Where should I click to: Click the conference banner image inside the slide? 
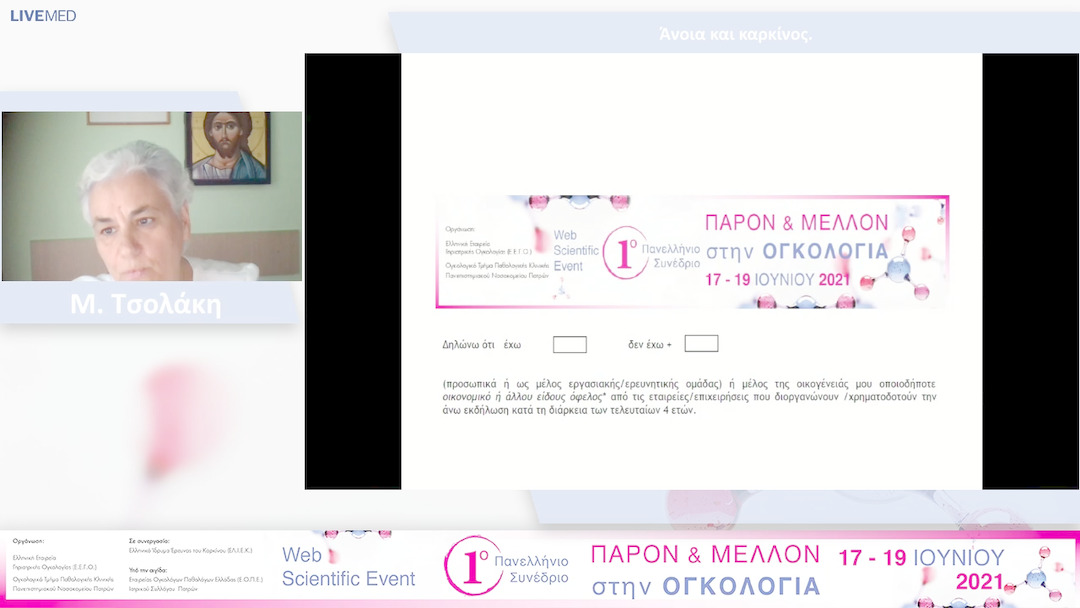(x=692, y=251)
